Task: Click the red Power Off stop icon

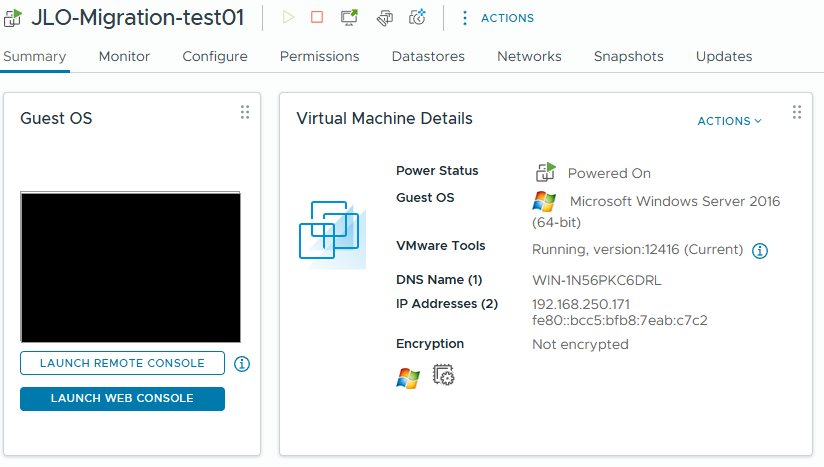Action: 317,17
